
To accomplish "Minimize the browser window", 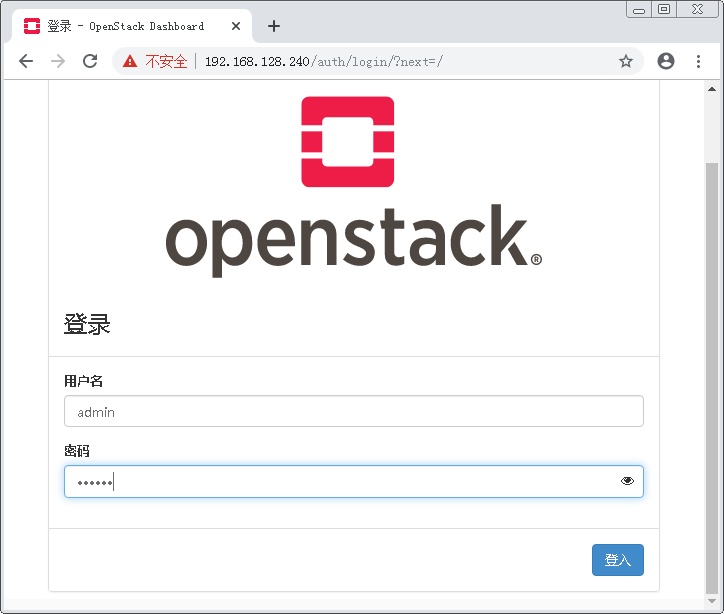I will [x=639, y=9].
